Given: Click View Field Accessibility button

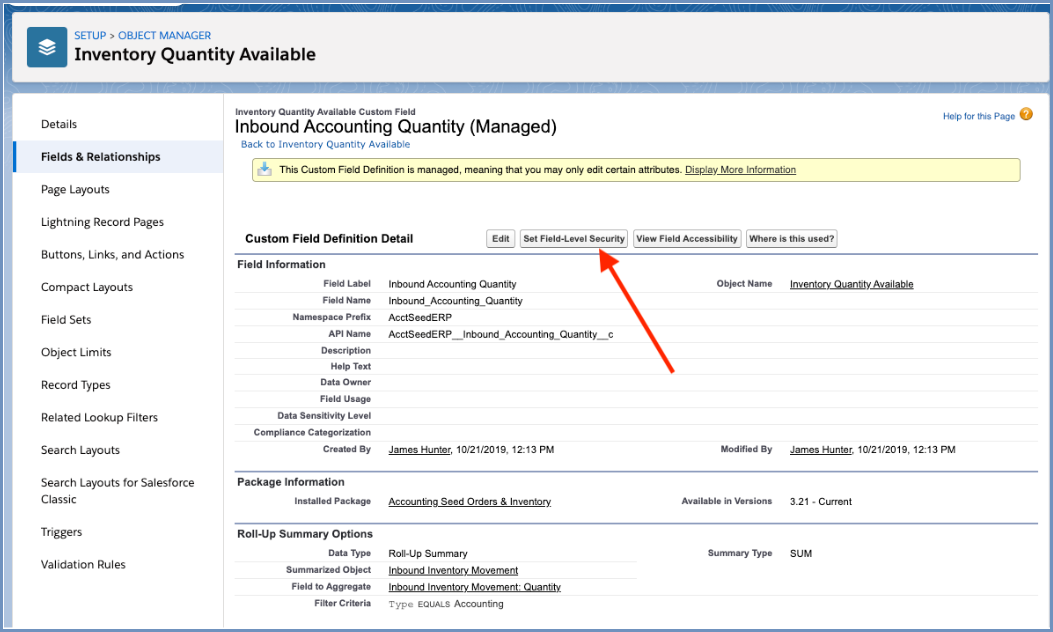Looking at the screenshot, I should coord(687,238).
